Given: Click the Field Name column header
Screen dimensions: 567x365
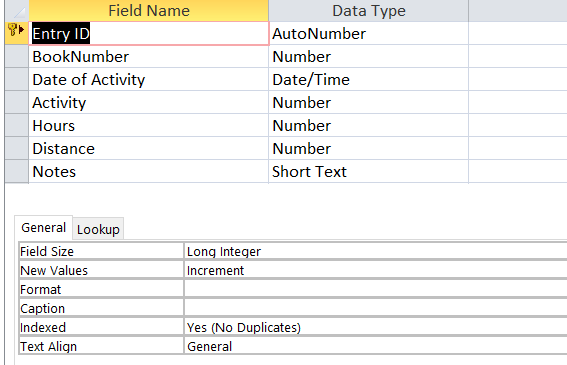Looking at the screenshot, I should click(149, 10).
